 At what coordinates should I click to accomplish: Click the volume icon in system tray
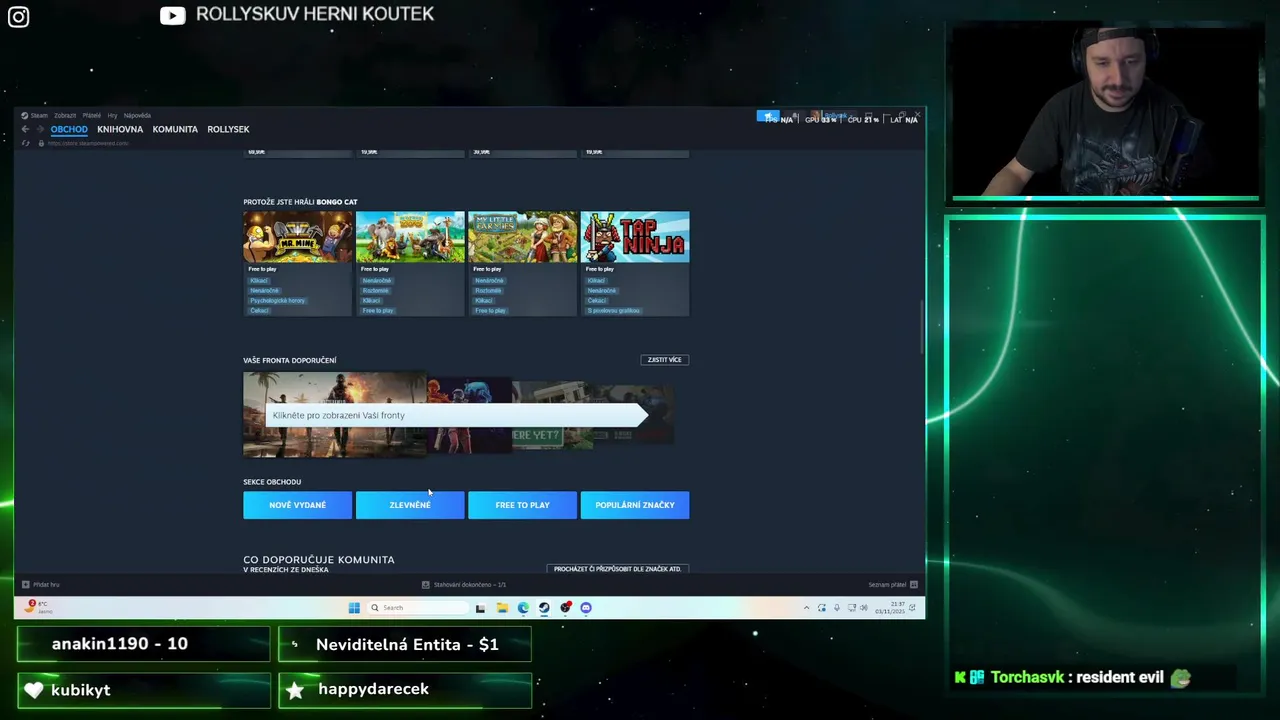coord(864,607)
